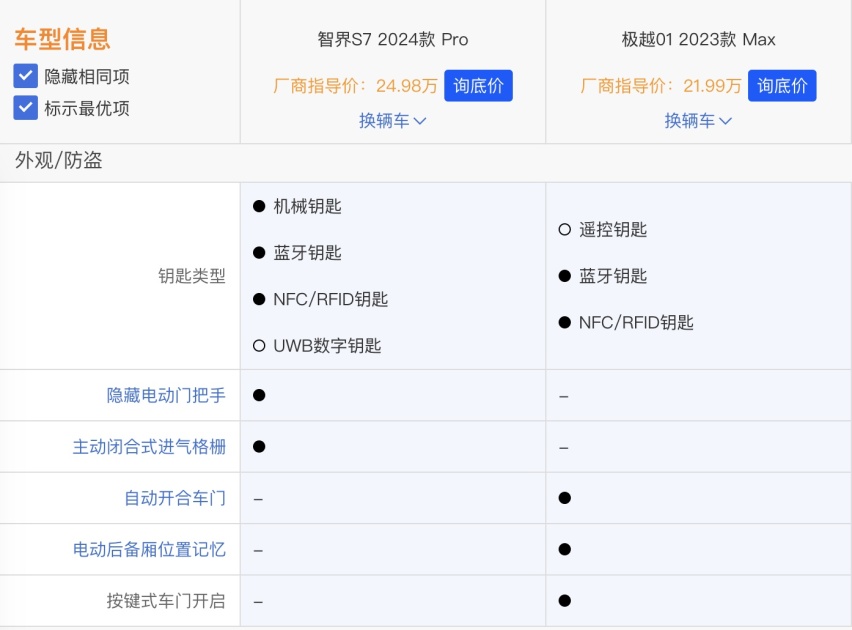Open the 主动闭合式进气格栅 feature link

tap(149, 447)
